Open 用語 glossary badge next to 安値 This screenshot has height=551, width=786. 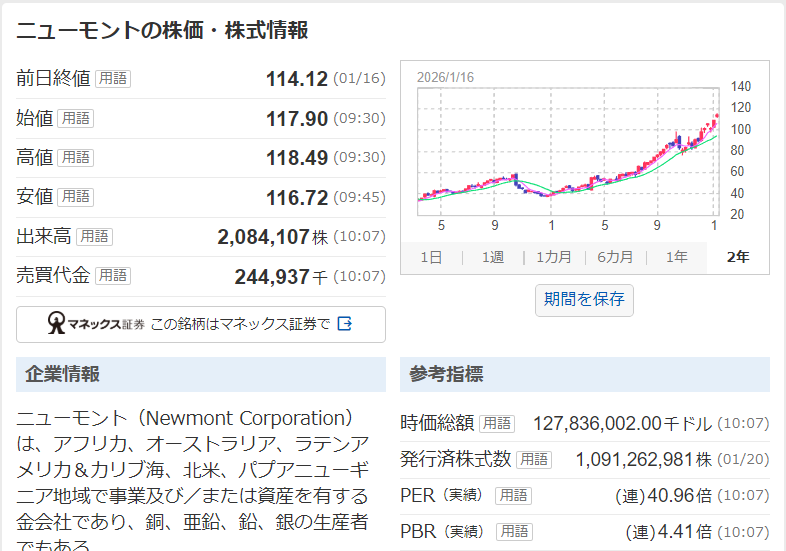pos(76,197)
